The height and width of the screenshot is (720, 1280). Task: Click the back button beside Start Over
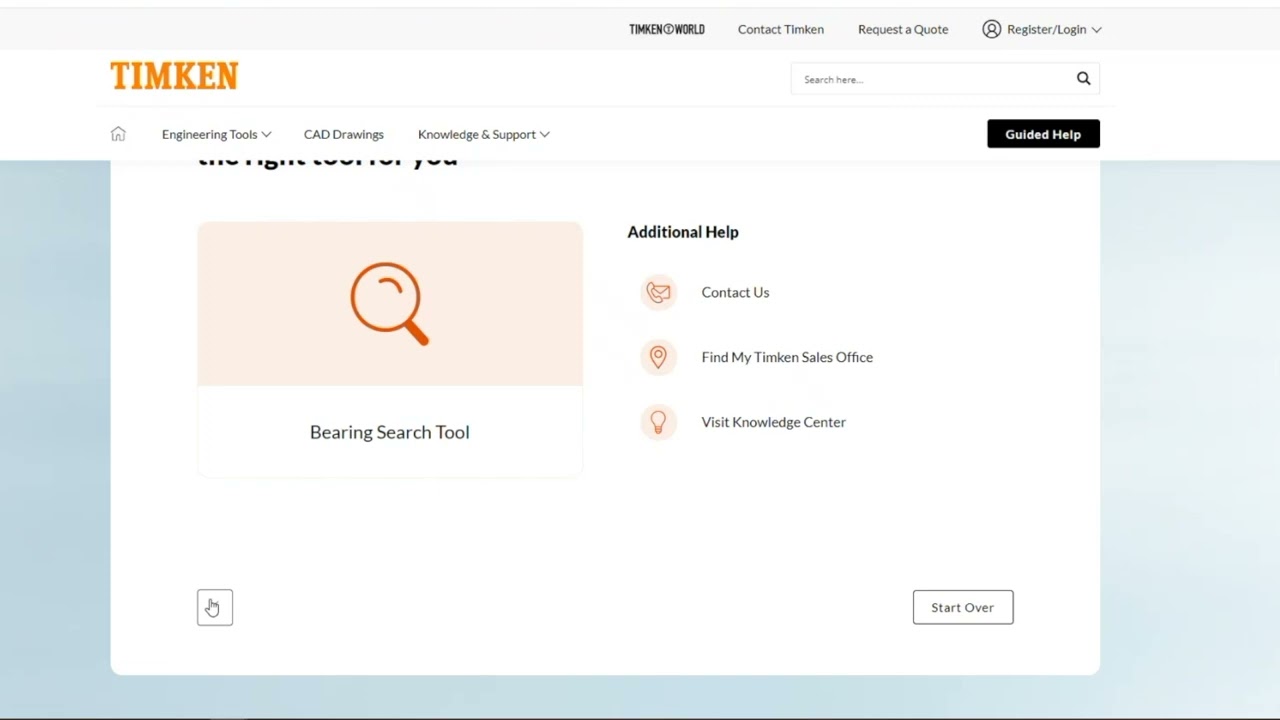tap(215, 607)
